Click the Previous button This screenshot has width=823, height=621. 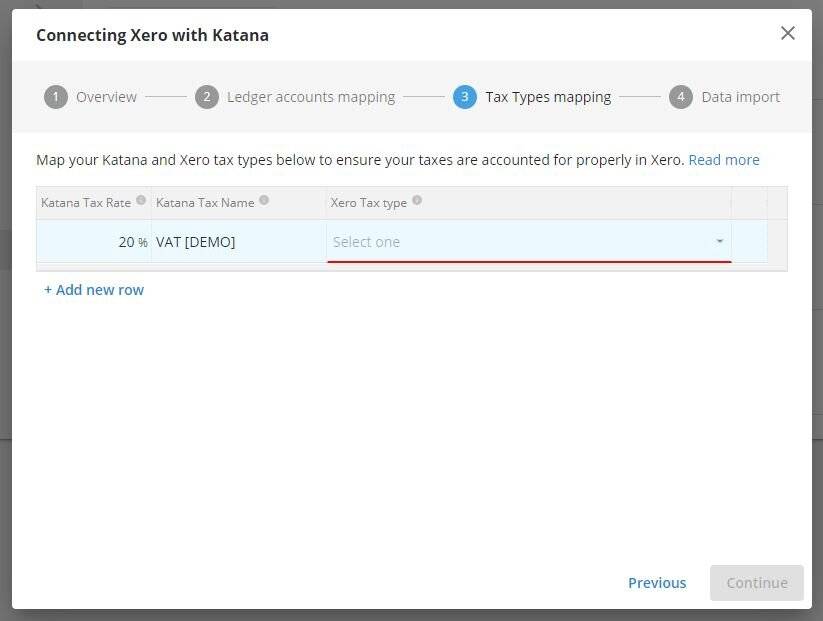657,583
